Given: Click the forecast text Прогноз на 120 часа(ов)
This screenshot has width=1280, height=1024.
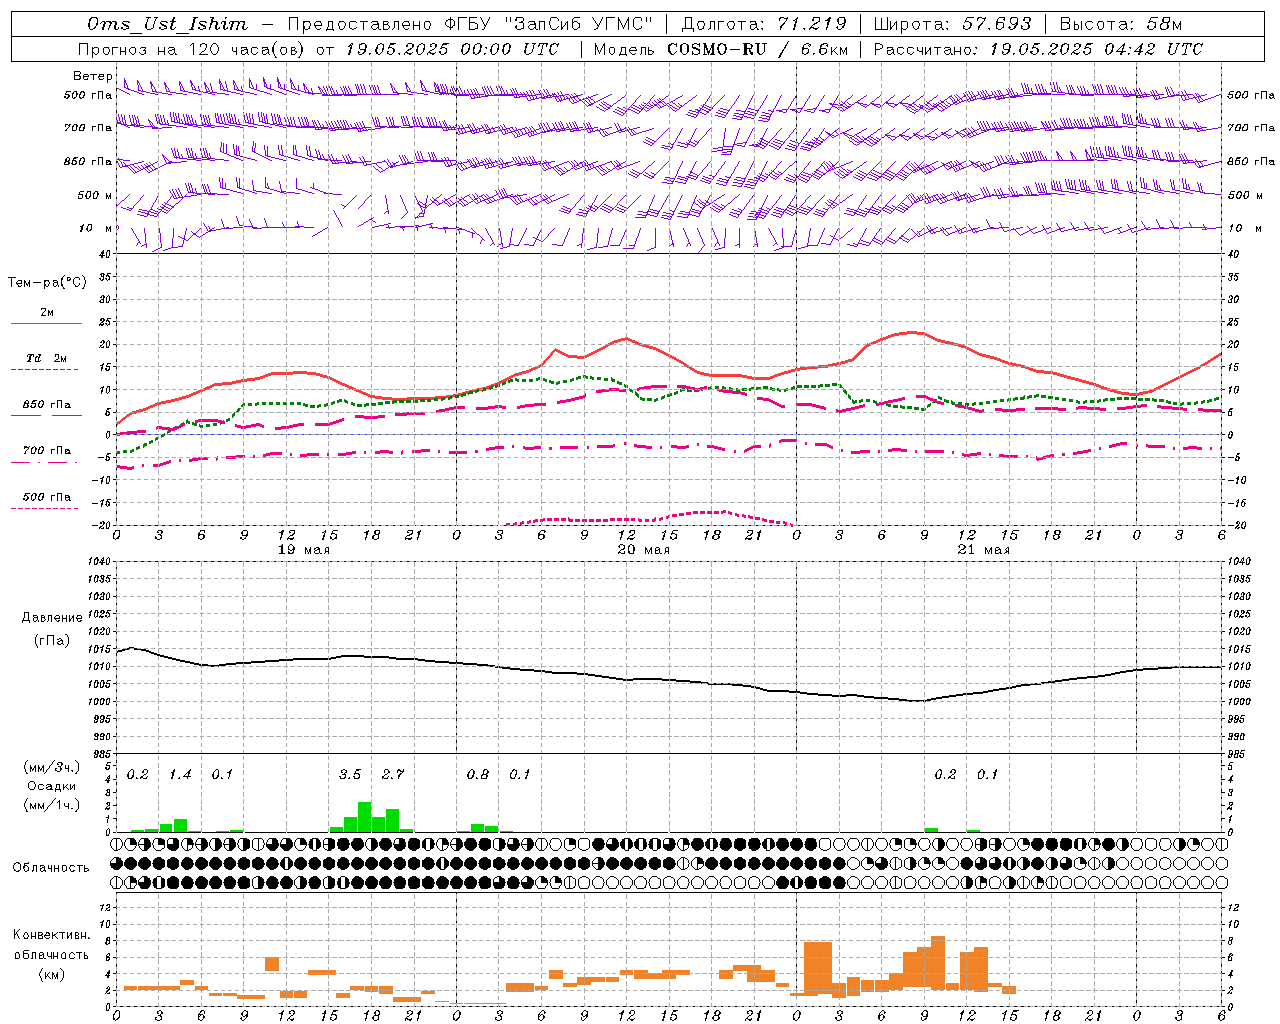Looking at the screenshot, I should tap(192, 49).
